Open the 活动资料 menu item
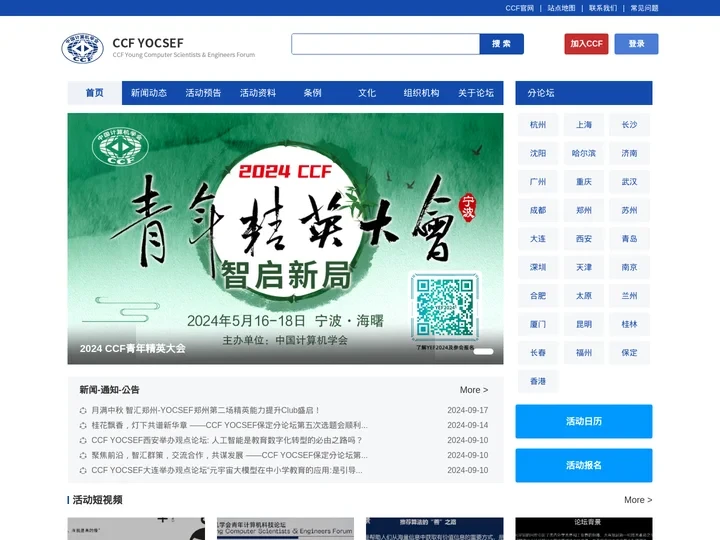 click(258, 93)
